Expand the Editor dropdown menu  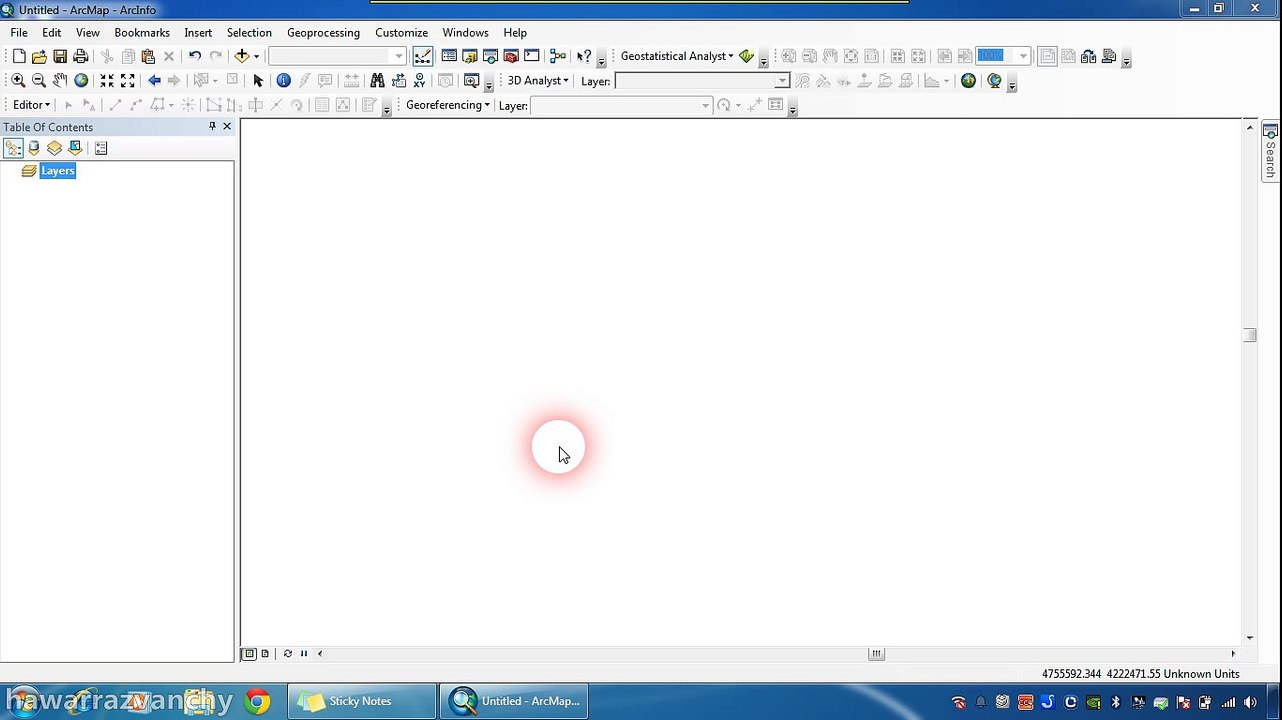coord(32,105)
